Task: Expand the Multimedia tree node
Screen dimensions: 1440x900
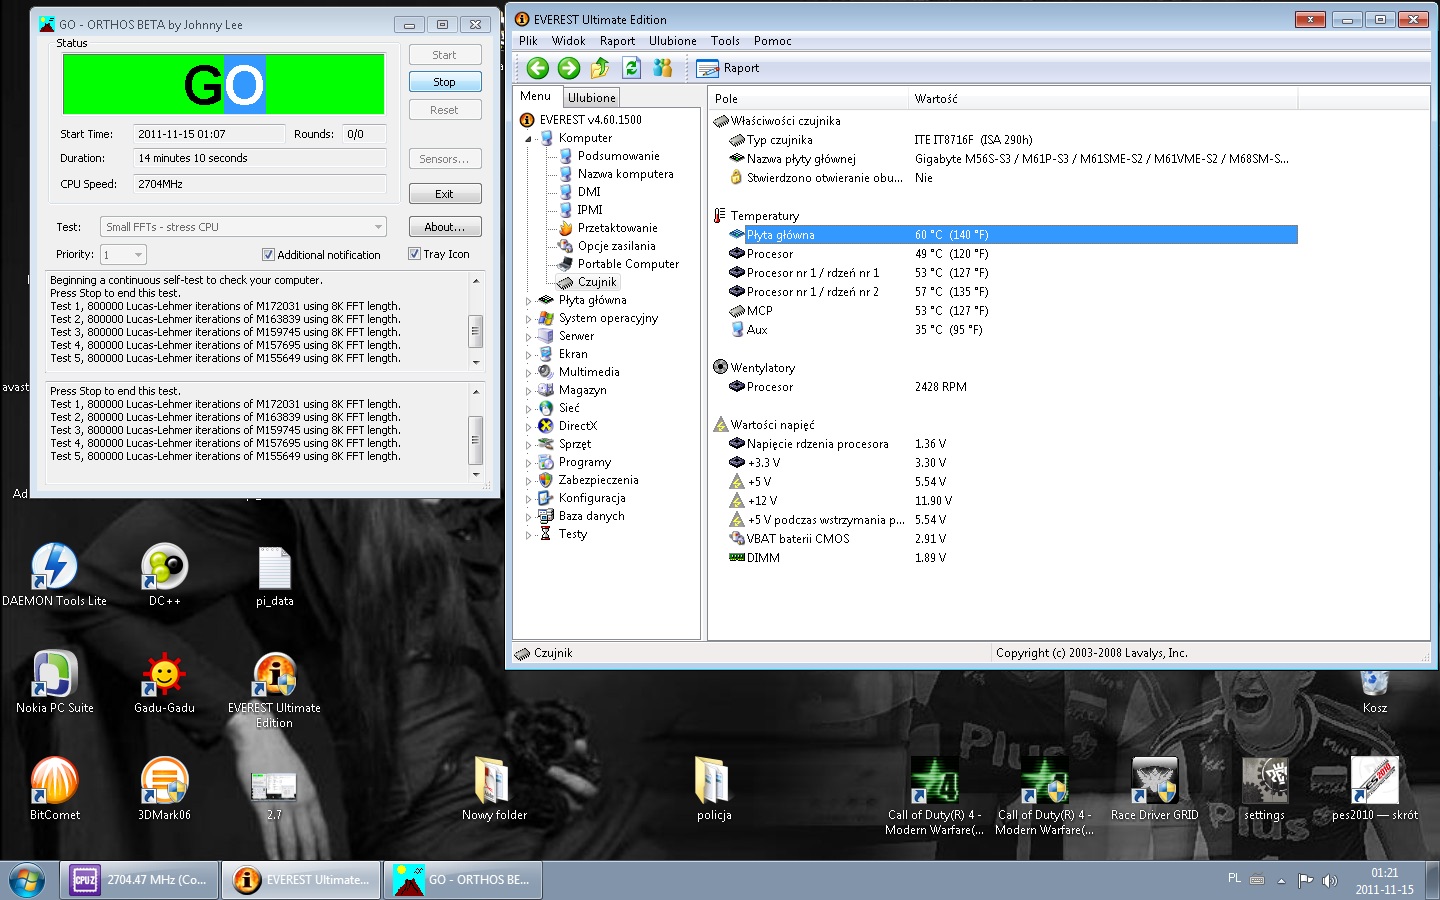Action: [529, 372]
